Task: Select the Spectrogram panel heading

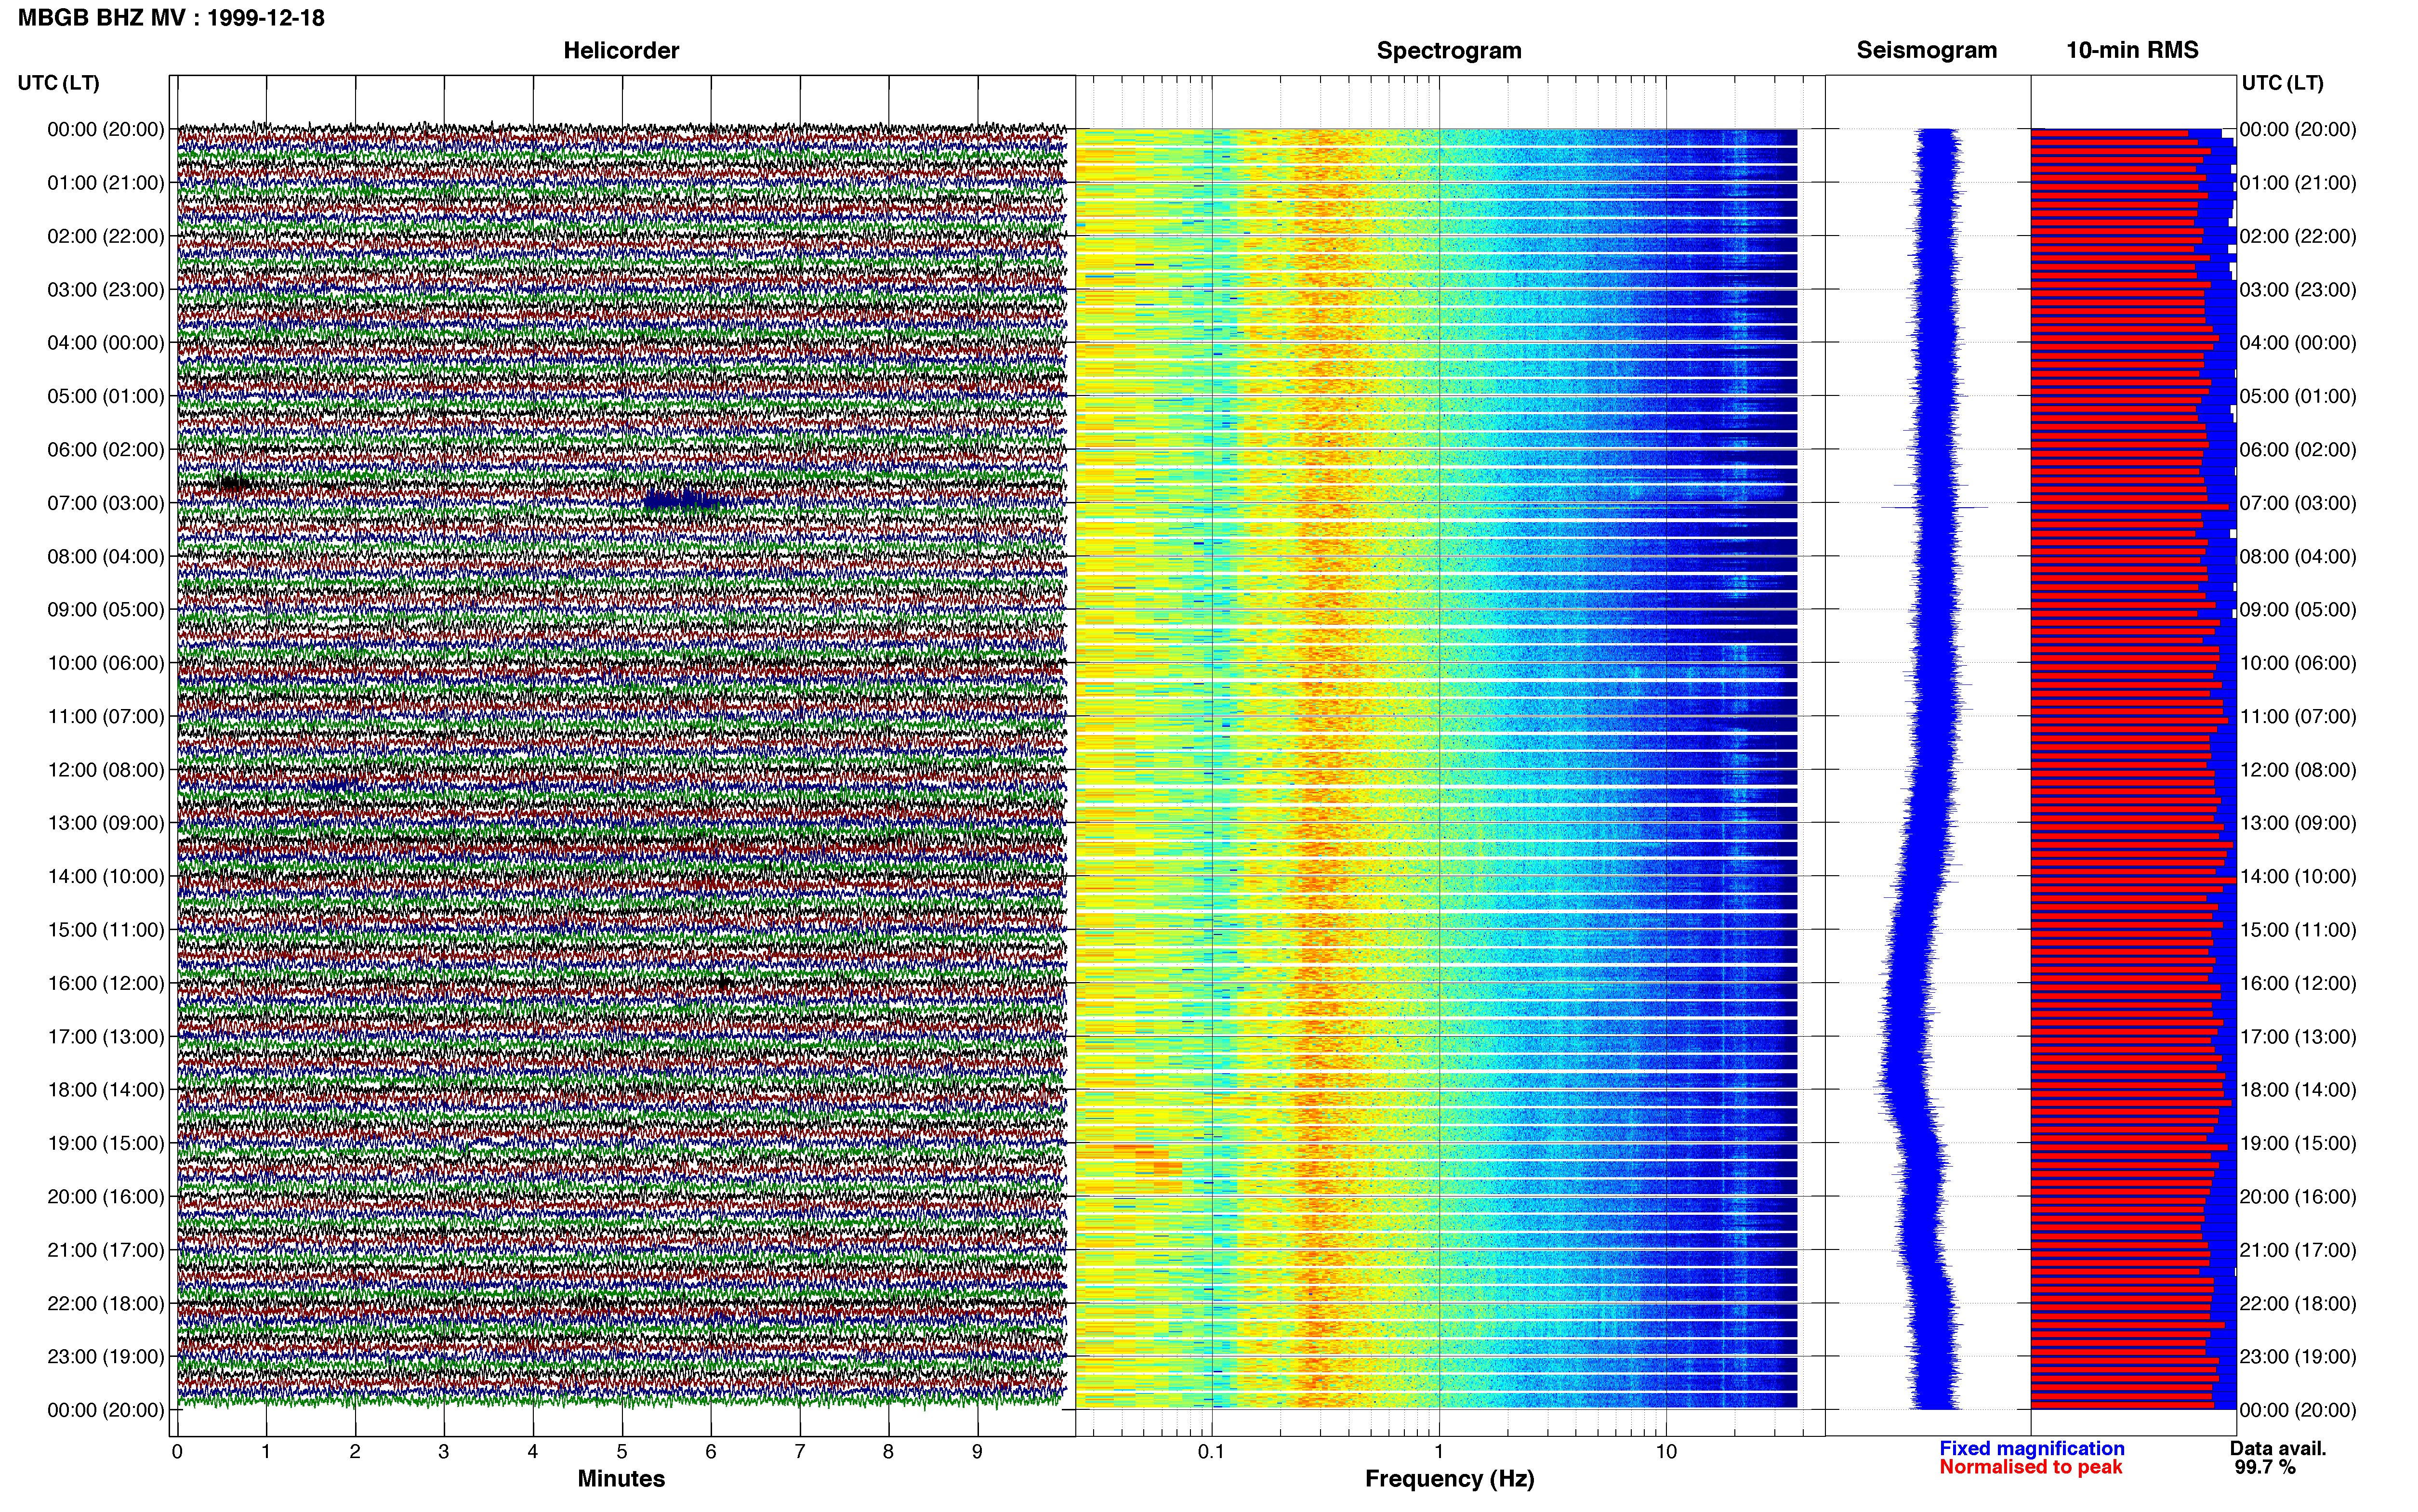Action: [x=1449, y=50]
